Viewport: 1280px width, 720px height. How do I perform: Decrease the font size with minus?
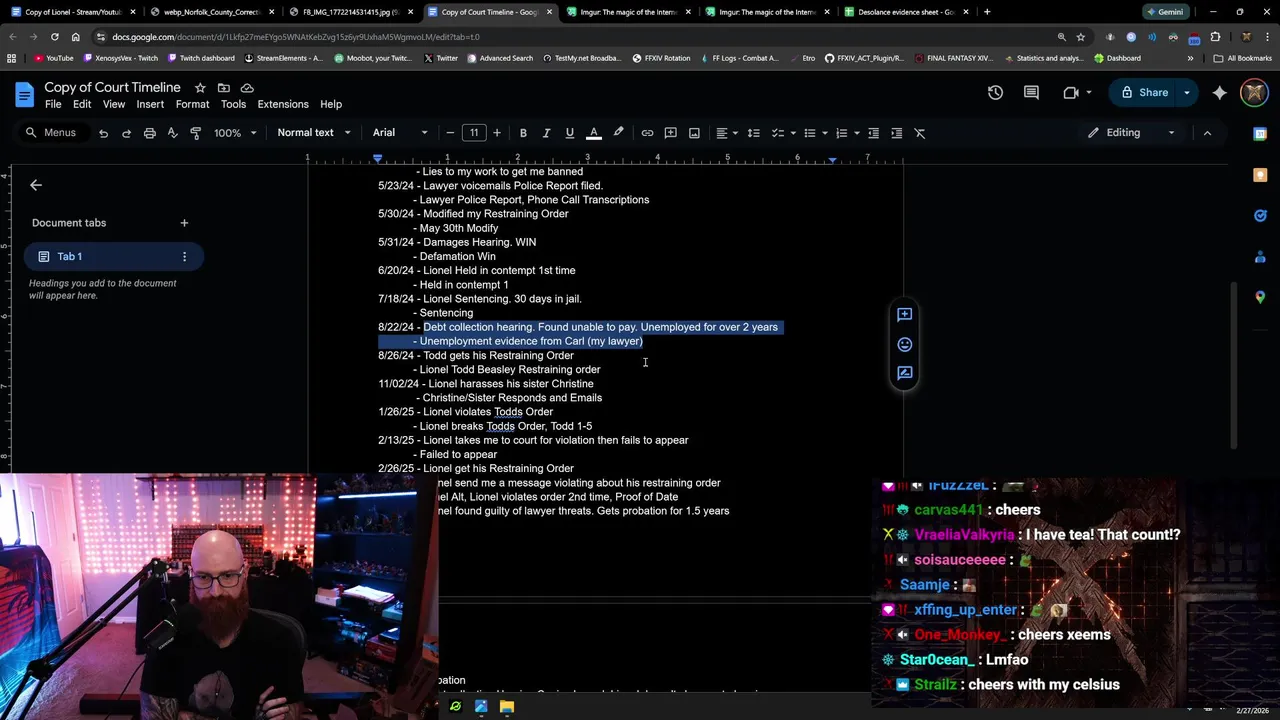pyautogui.click(x=450, y=133)
